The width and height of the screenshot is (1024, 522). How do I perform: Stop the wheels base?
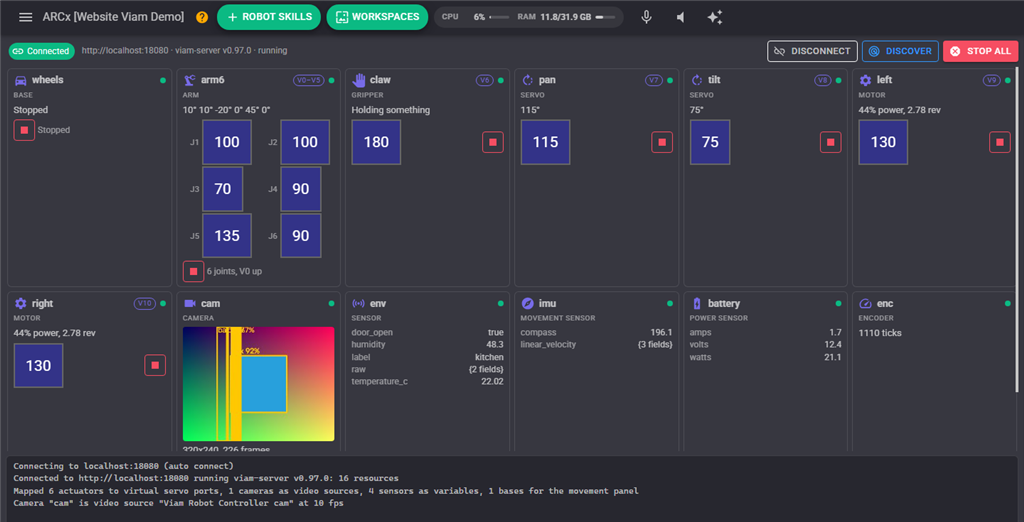coord(24,130)
